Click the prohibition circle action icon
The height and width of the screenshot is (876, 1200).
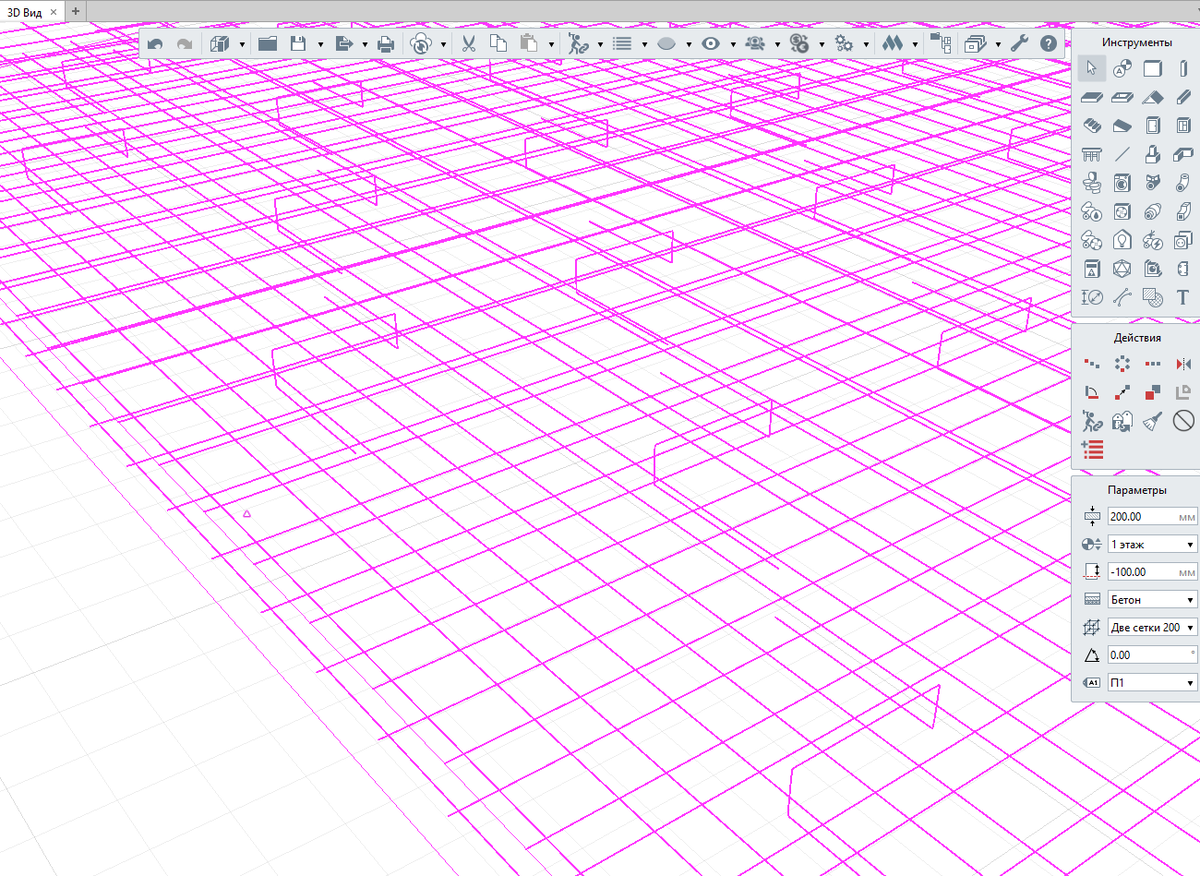(x=1183, y=421)
